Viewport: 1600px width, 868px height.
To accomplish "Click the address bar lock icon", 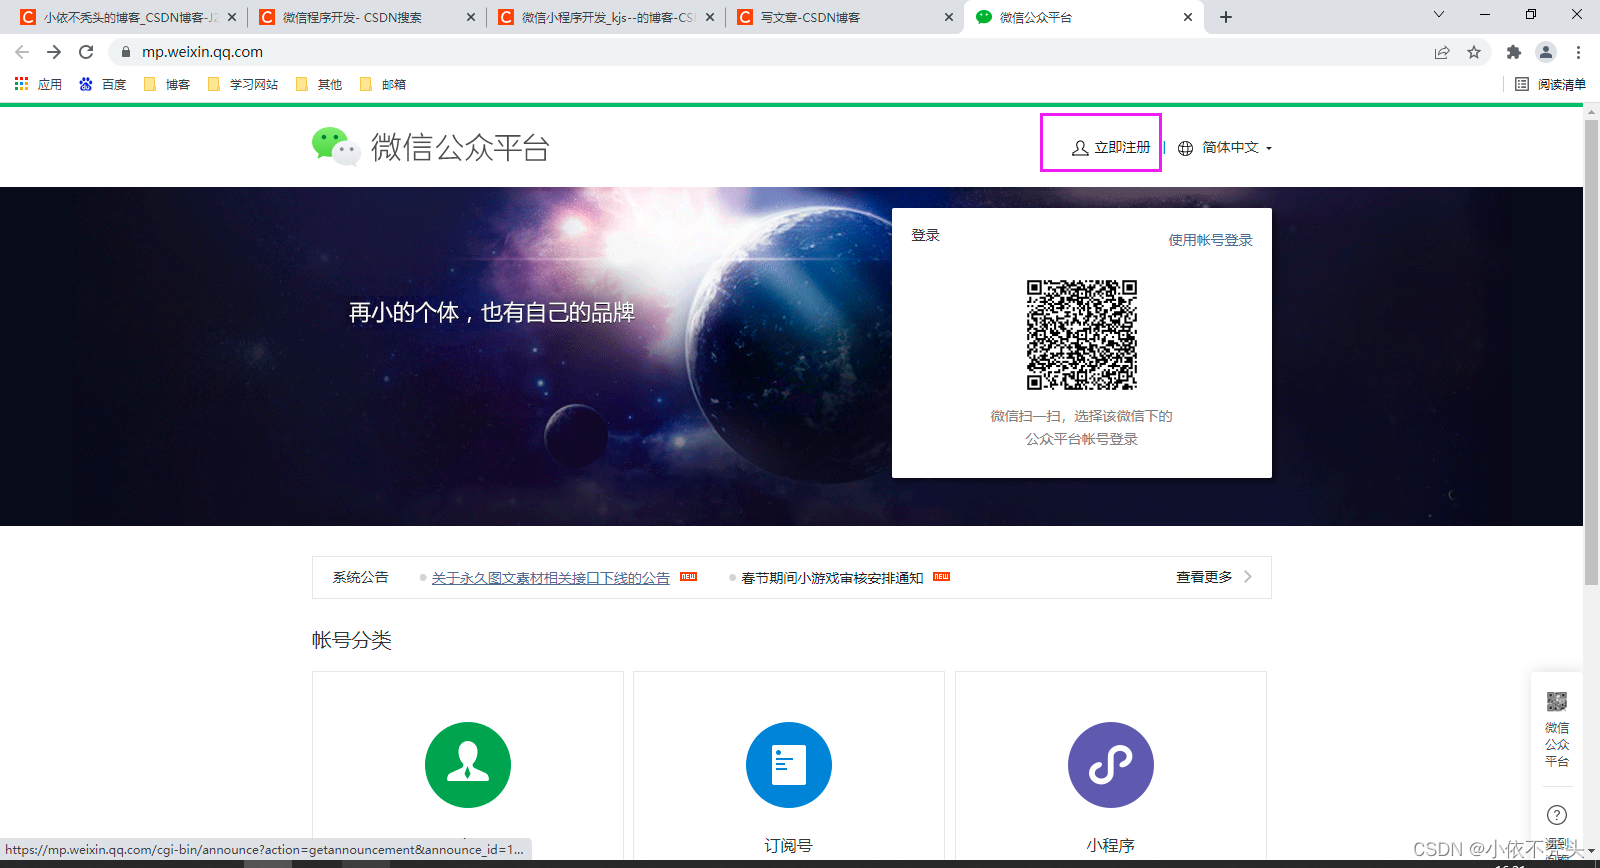I will (x=126, y=52).
